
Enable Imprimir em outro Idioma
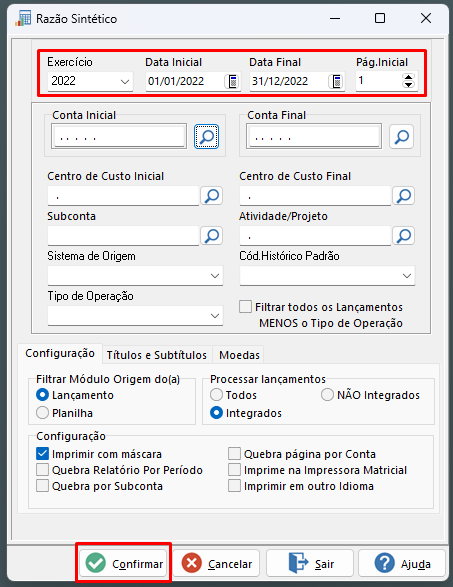234,486
